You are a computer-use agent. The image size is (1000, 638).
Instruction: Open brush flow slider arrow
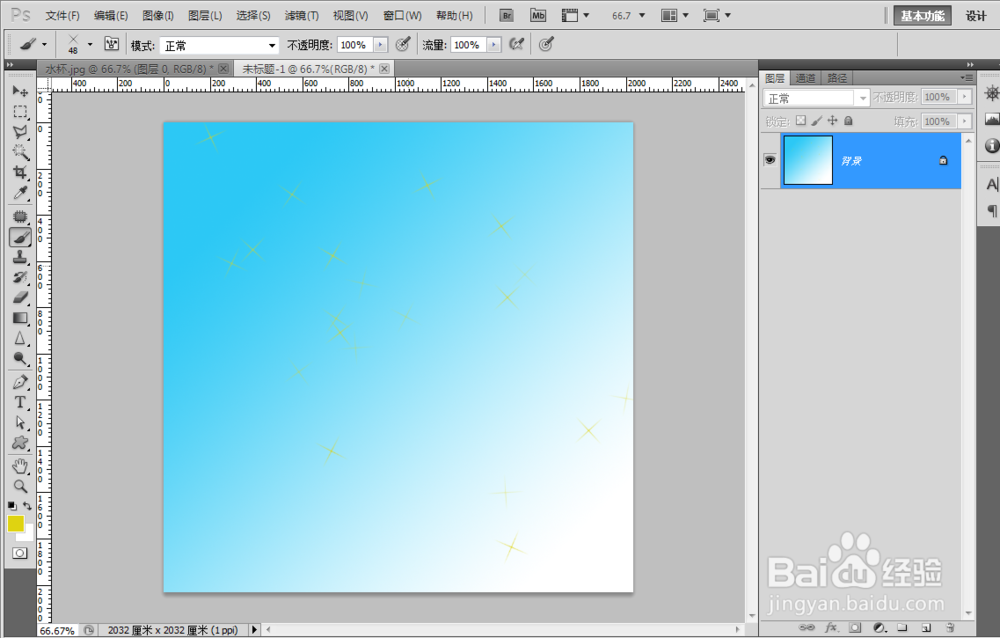(494, 45)
